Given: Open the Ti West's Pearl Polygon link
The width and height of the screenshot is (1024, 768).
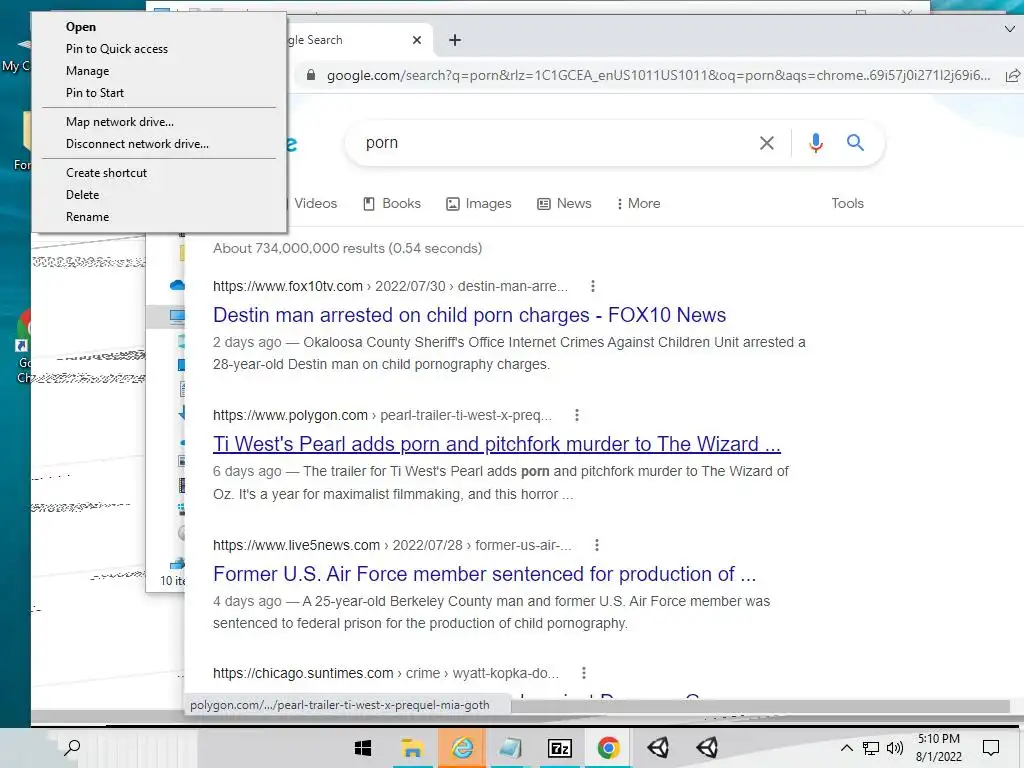Looking at the screenshot, I should pyautogui.click(x=496, y=444).
